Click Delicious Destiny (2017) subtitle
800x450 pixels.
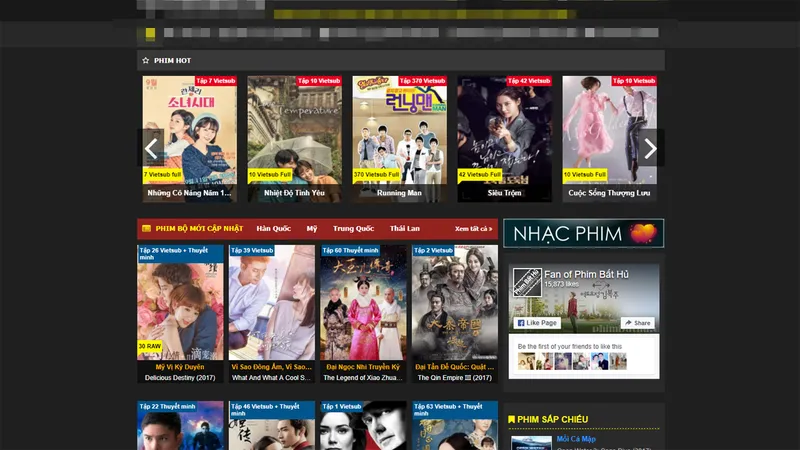click(x=180, y=378)
